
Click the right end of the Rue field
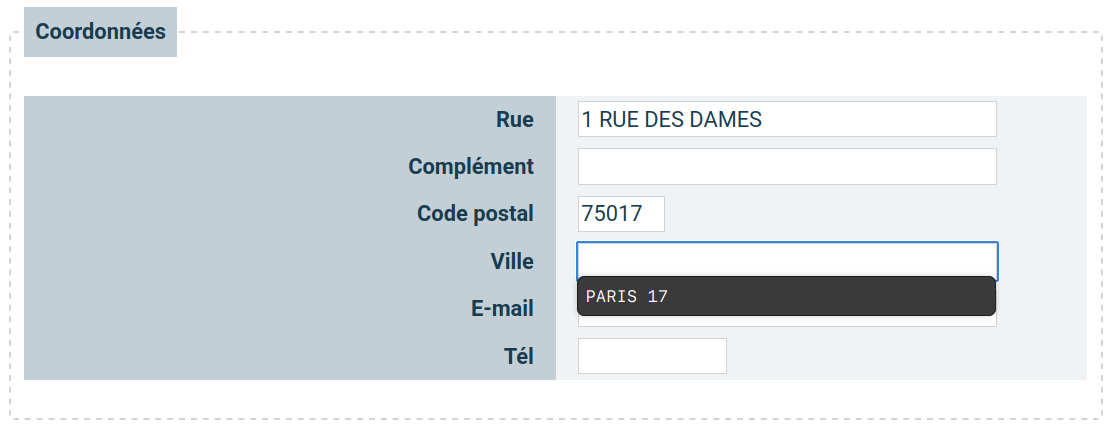point(980,119)
